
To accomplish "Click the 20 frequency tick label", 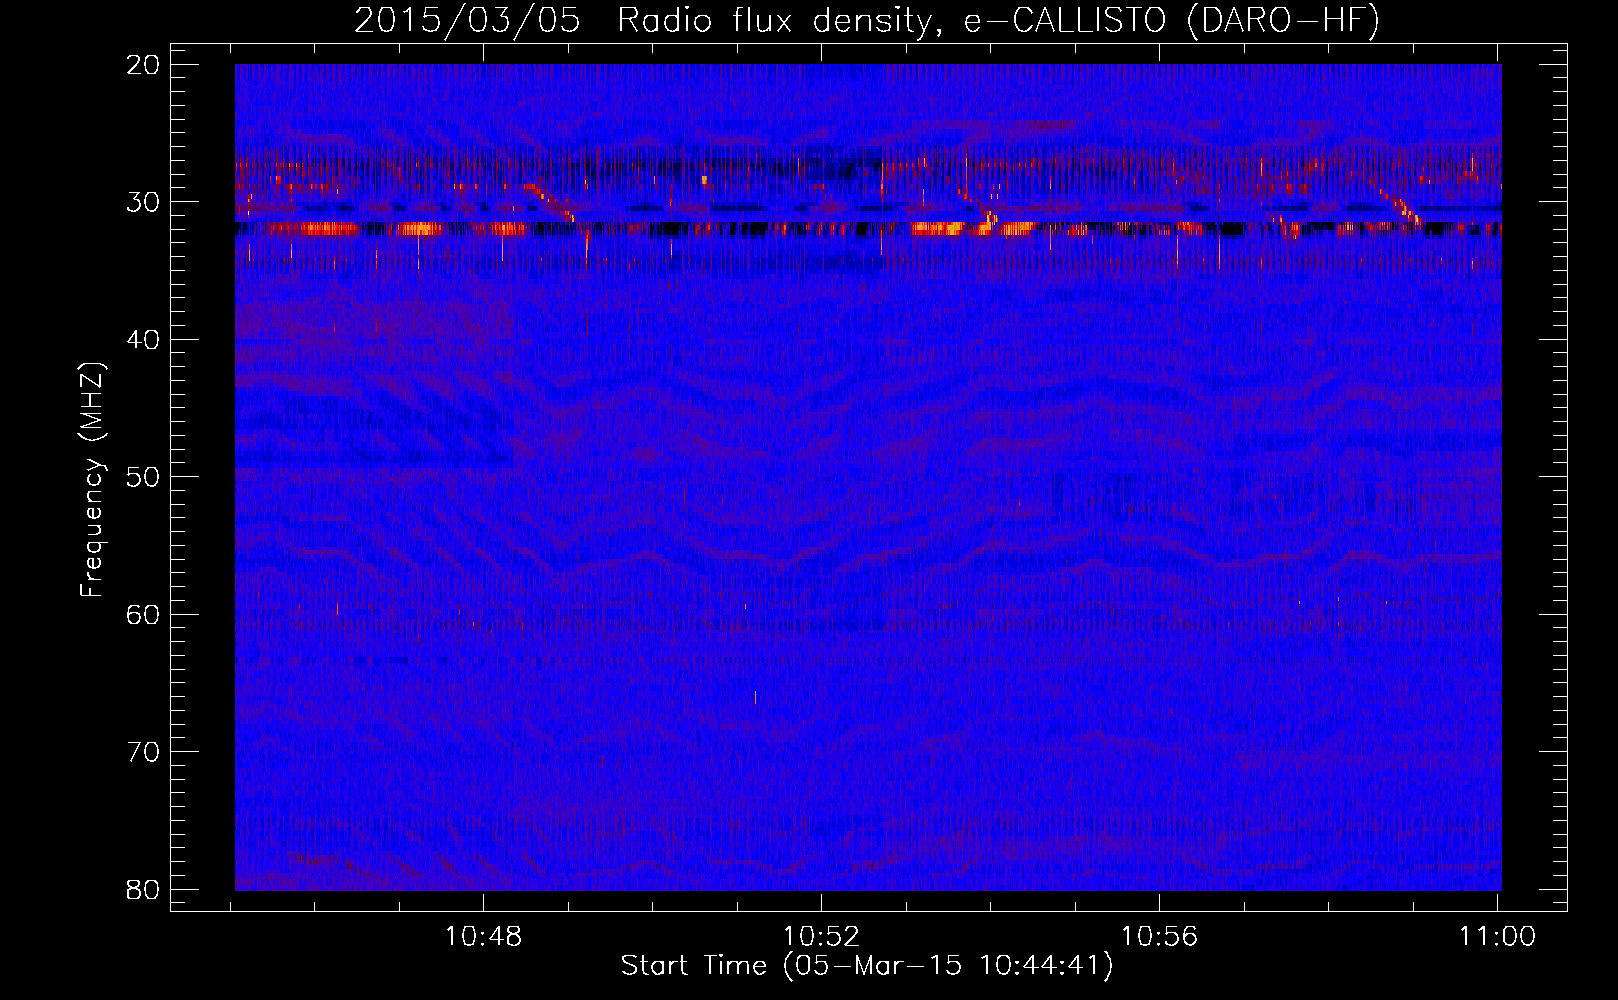I will pos(144,65).
